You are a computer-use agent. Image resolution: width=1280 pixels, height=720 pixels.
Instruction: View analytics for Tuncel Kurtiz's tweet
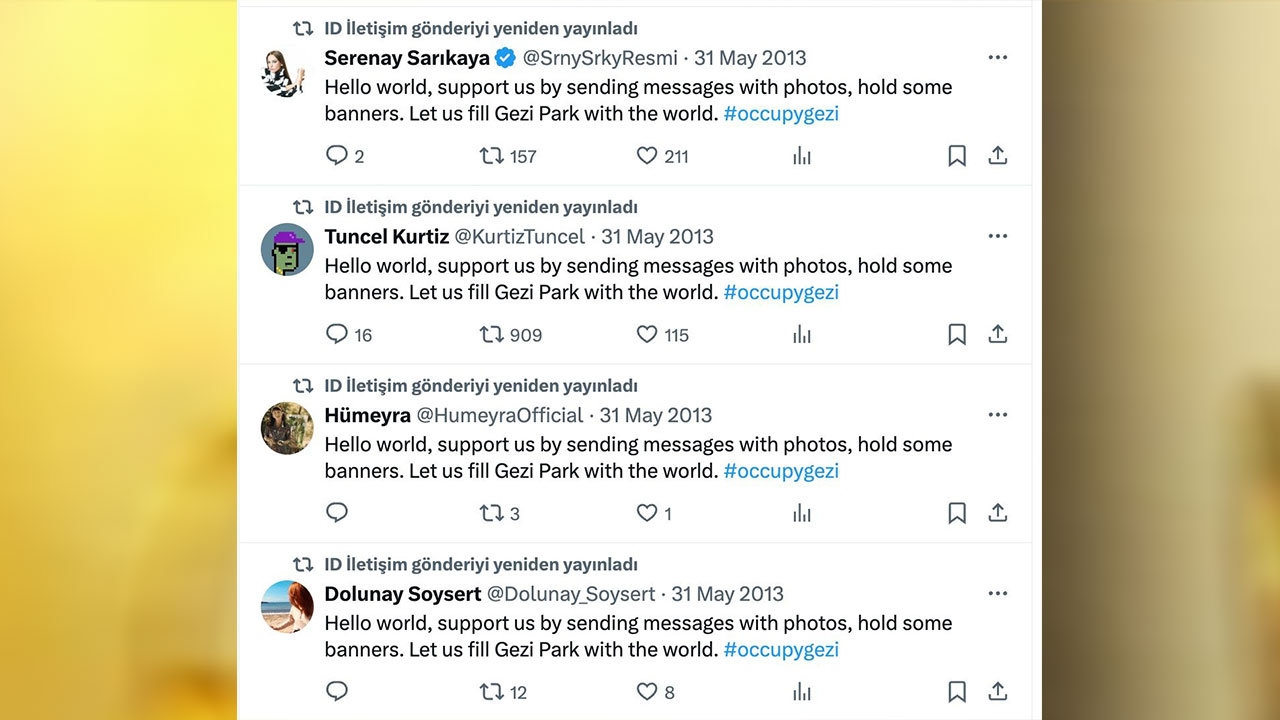pyautogui.click(x=801, y=334)
